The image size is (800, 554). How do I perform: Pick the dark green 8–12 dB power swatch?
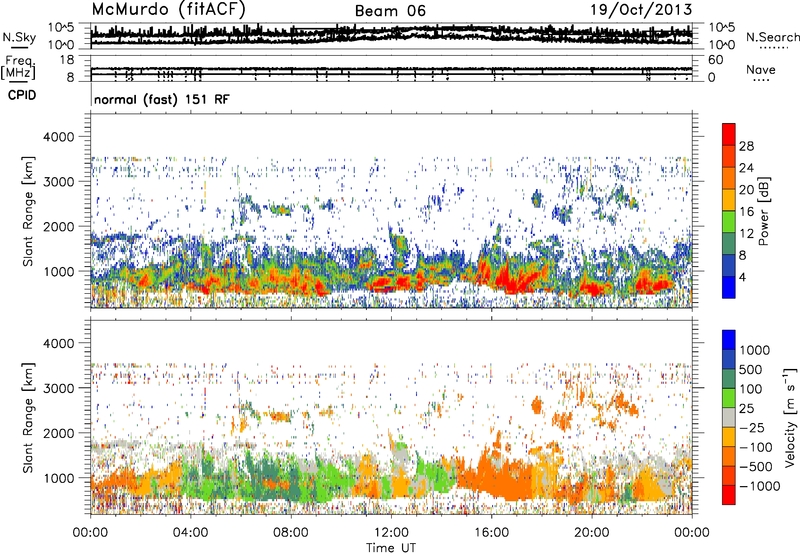(729, 244)
